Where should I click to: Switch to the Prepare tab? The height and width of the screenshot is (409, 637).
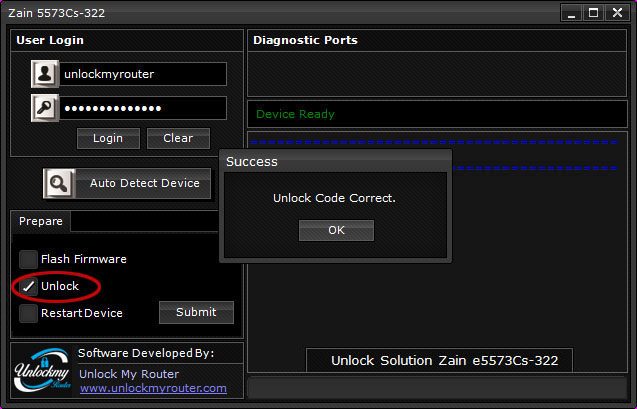(41, 221)
